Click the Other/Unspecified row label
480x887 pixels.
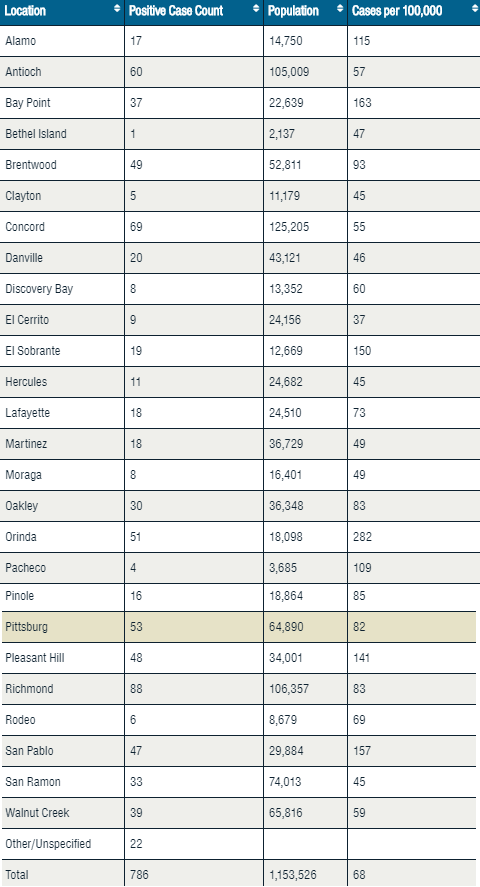click(48, 844)
